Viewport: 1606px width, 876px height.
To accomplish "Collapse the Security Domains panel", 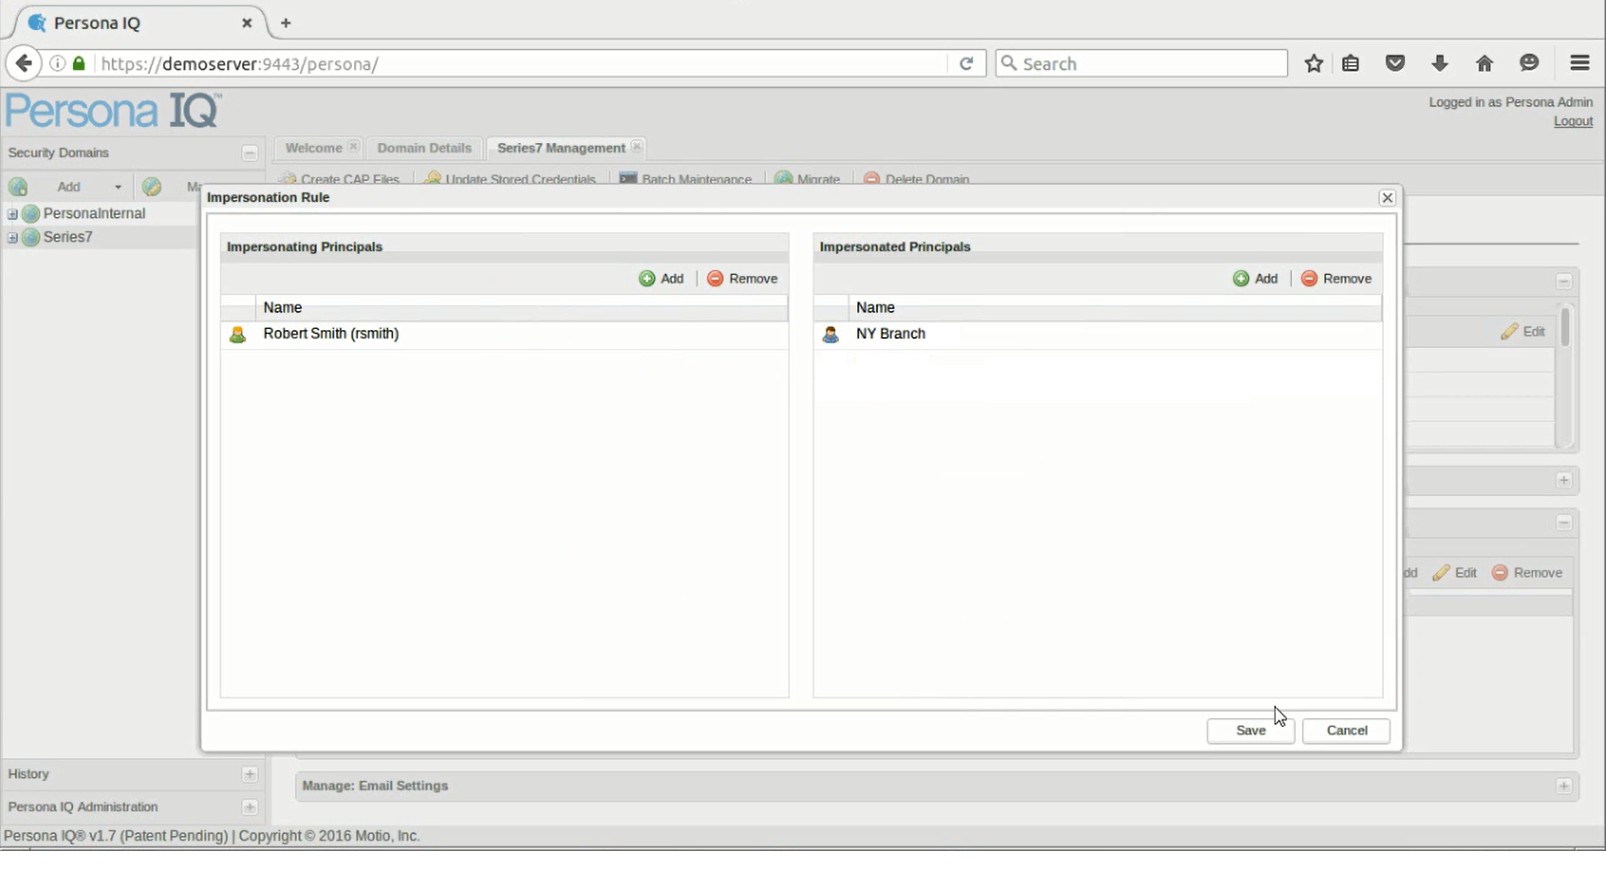I will click(250, 153).
